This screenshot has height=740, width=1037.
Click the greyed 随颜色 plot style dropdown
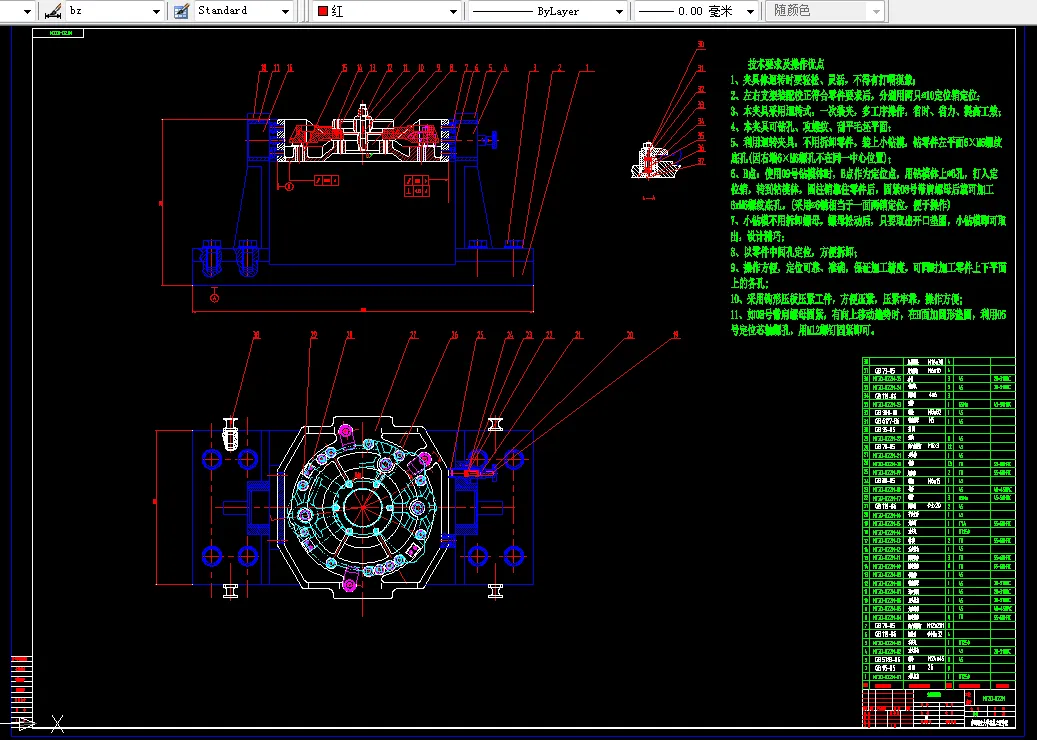[x=825, y=11]
